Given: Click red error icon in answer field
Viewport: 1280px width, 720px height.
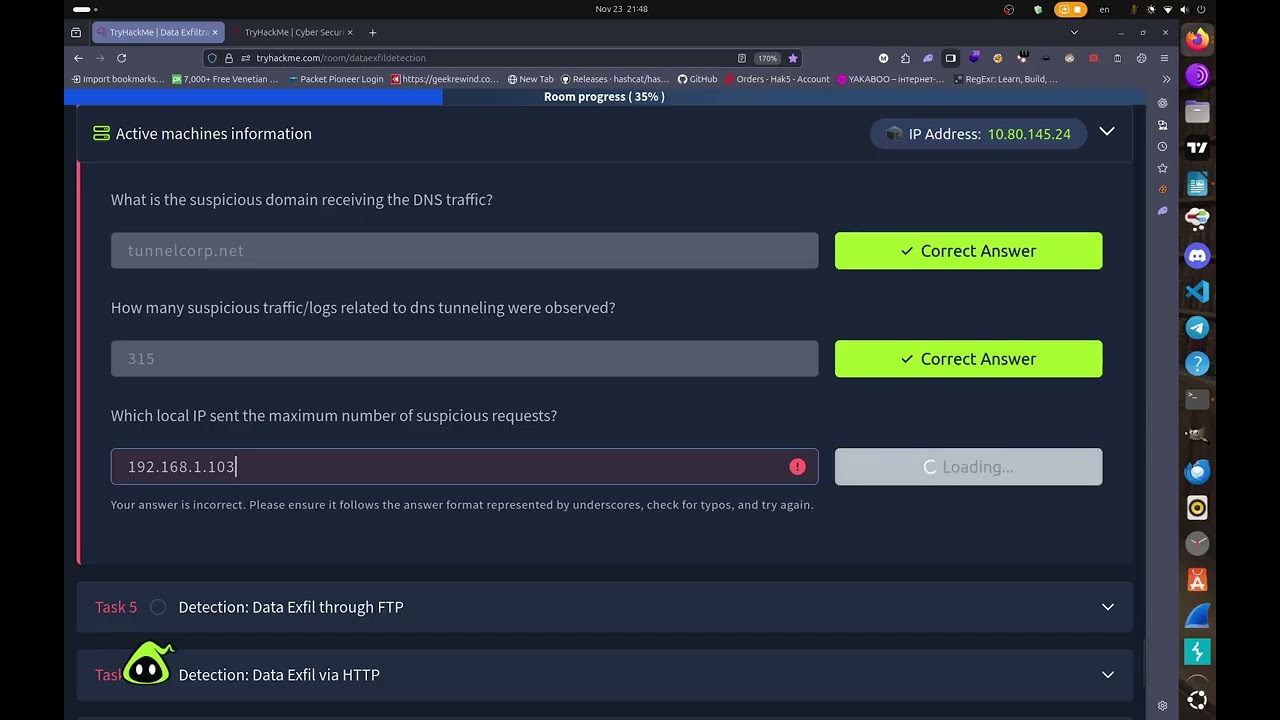Looking at the screenshot, I should point(797,467).
